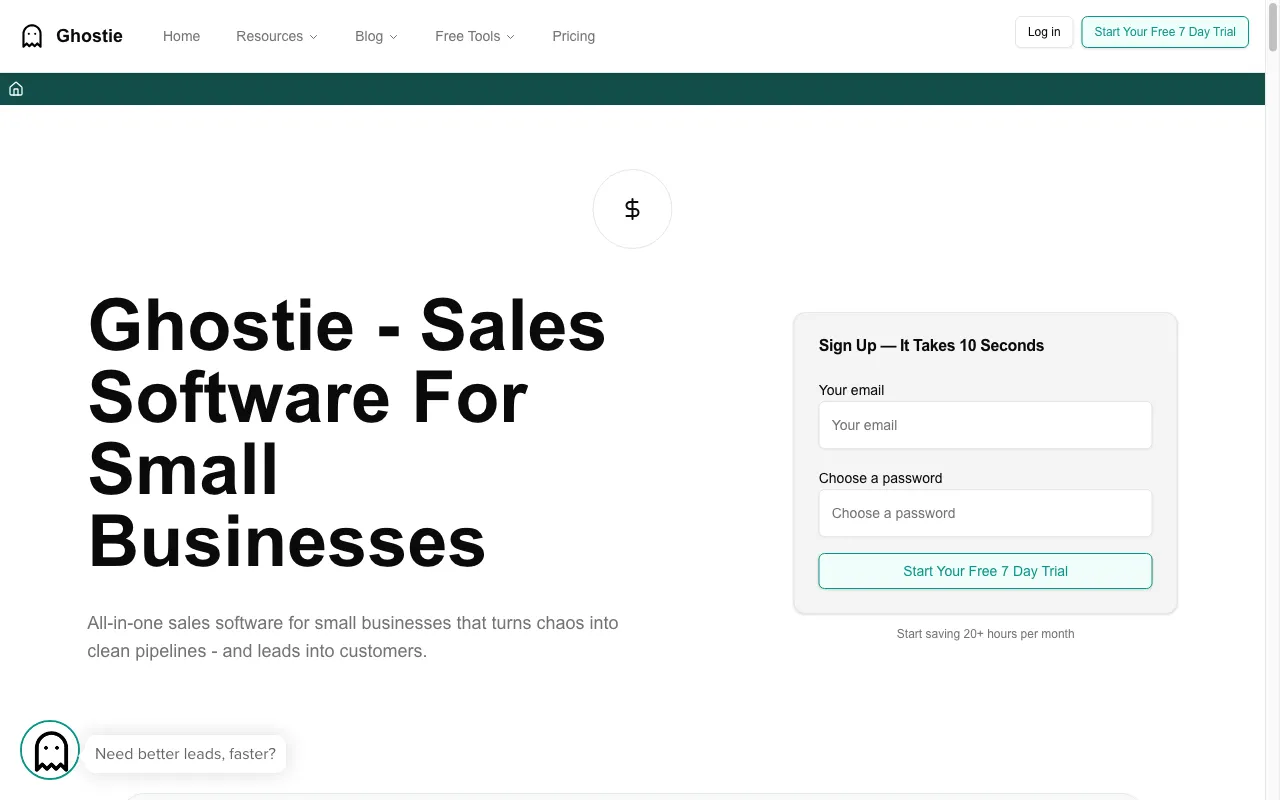Click header Start Your Free 7 Day Trial

point(1165,32)
